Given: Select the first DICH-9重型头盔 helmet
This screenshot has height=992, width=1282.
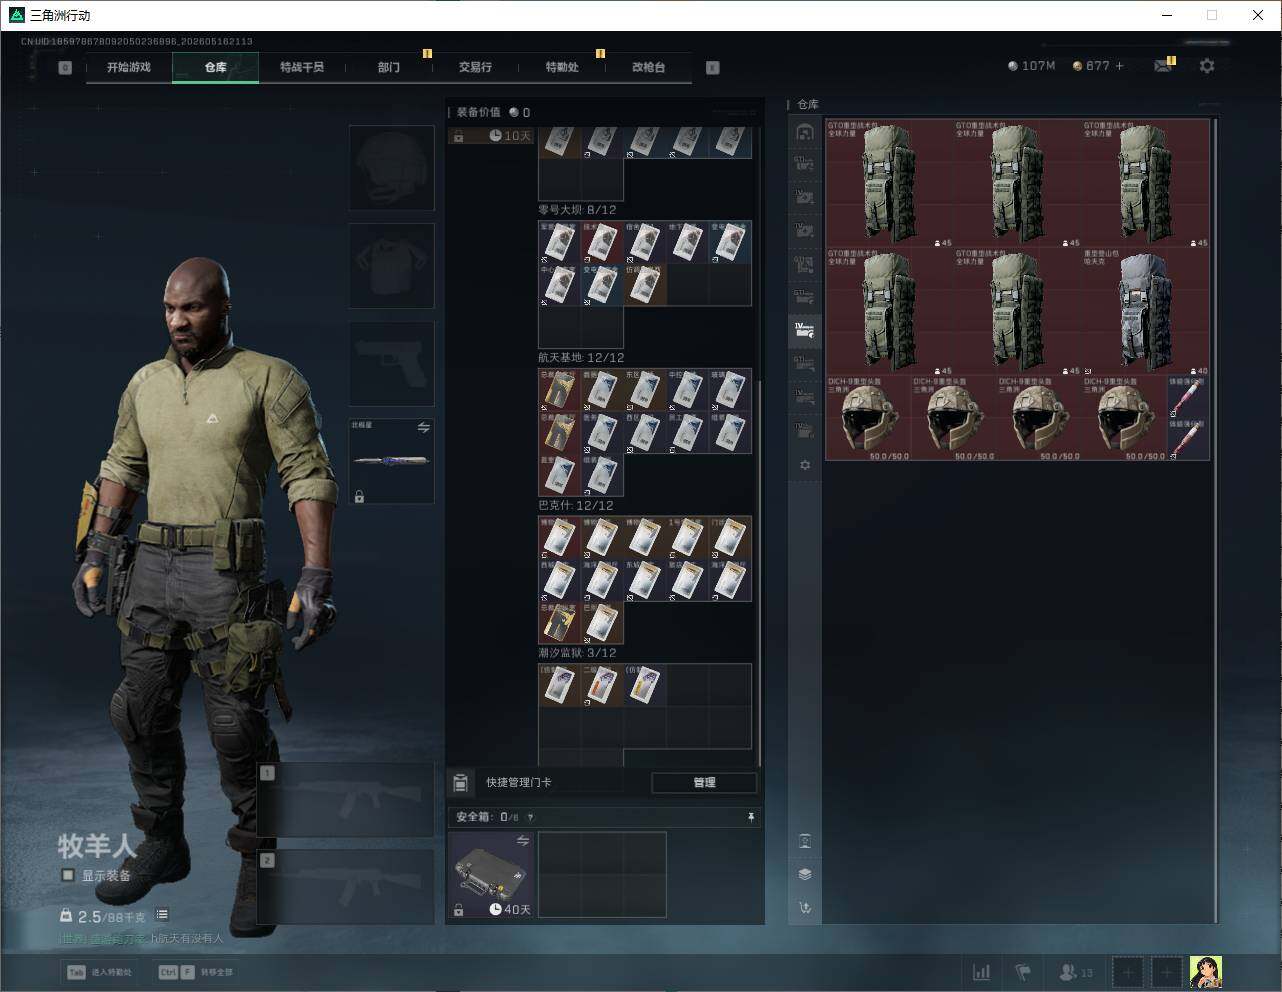Looking at the screenshot, I should click(868, 418).
